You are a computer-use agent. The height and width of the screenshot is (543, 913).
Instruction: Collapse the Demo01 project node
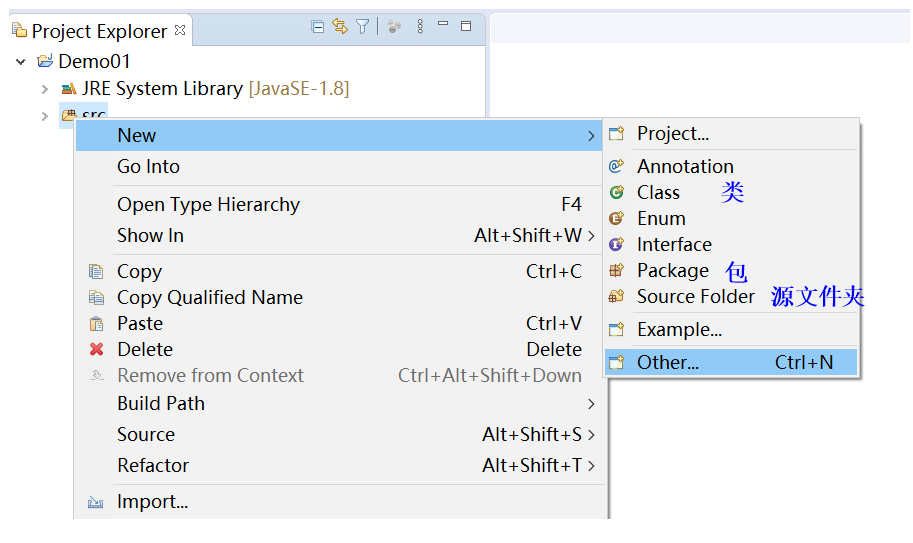[x=21, y=61]
